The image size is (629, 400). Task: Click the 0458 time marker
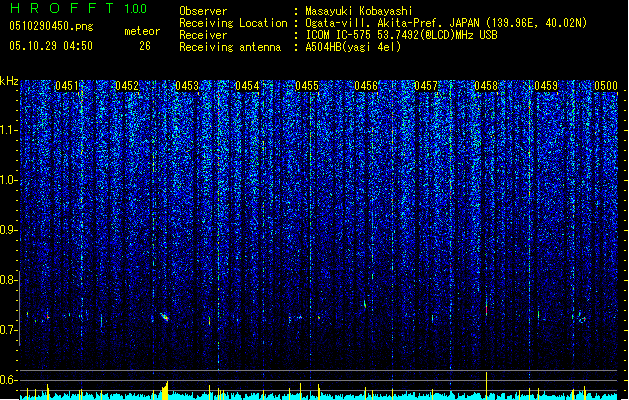tap(486, 86)
